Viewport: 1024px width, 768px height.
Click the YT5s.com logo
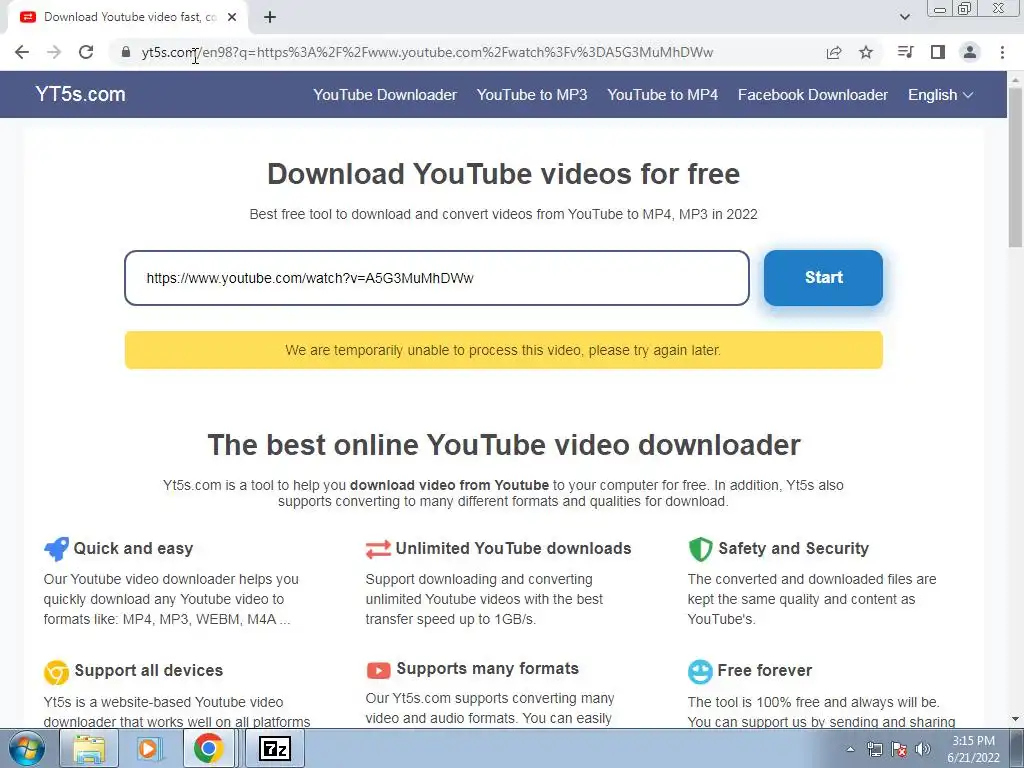(x=80, y=94)
